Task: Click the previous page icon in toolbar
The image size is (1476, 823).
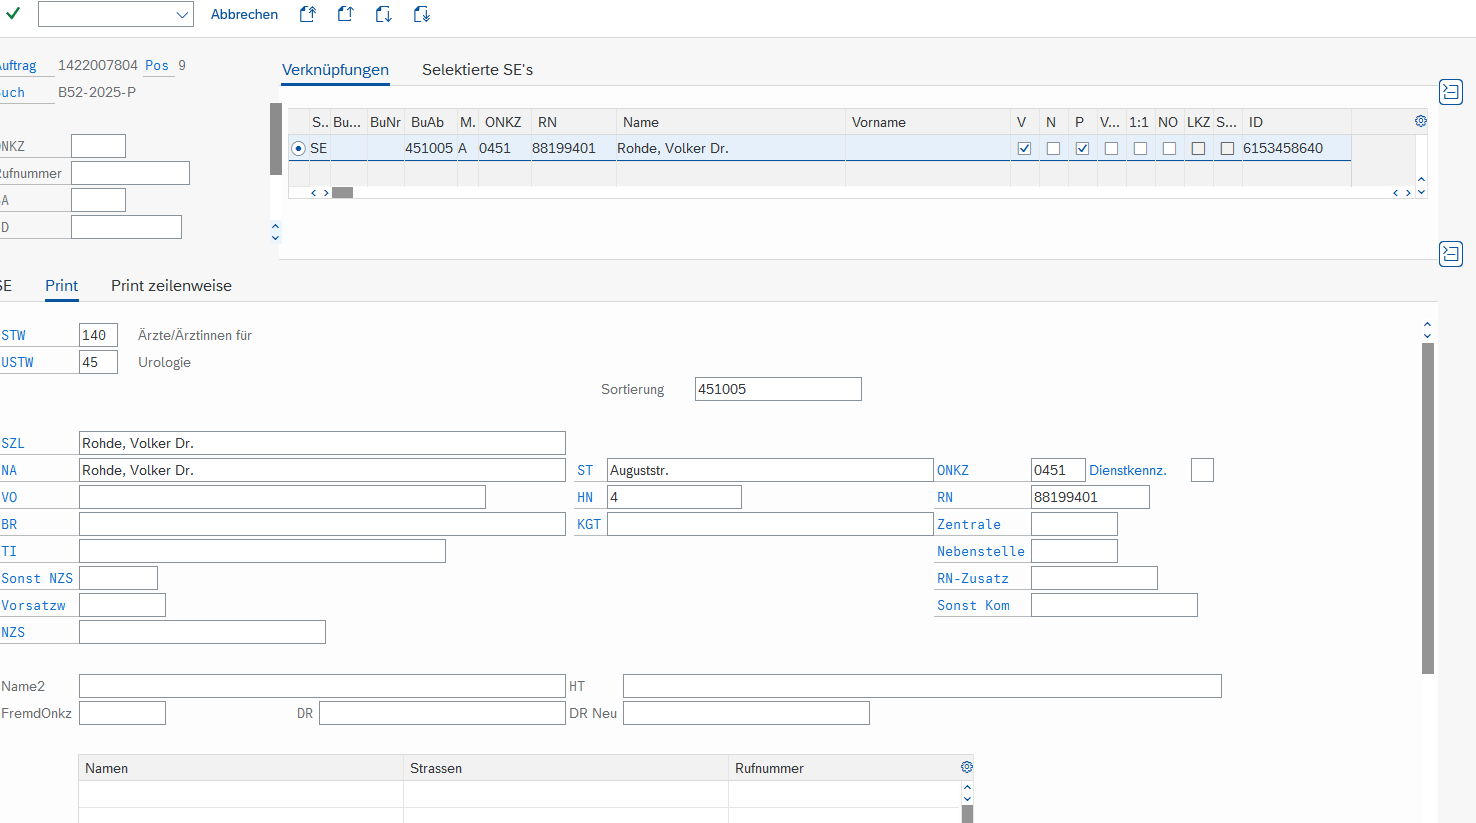Action: [345, 14]
